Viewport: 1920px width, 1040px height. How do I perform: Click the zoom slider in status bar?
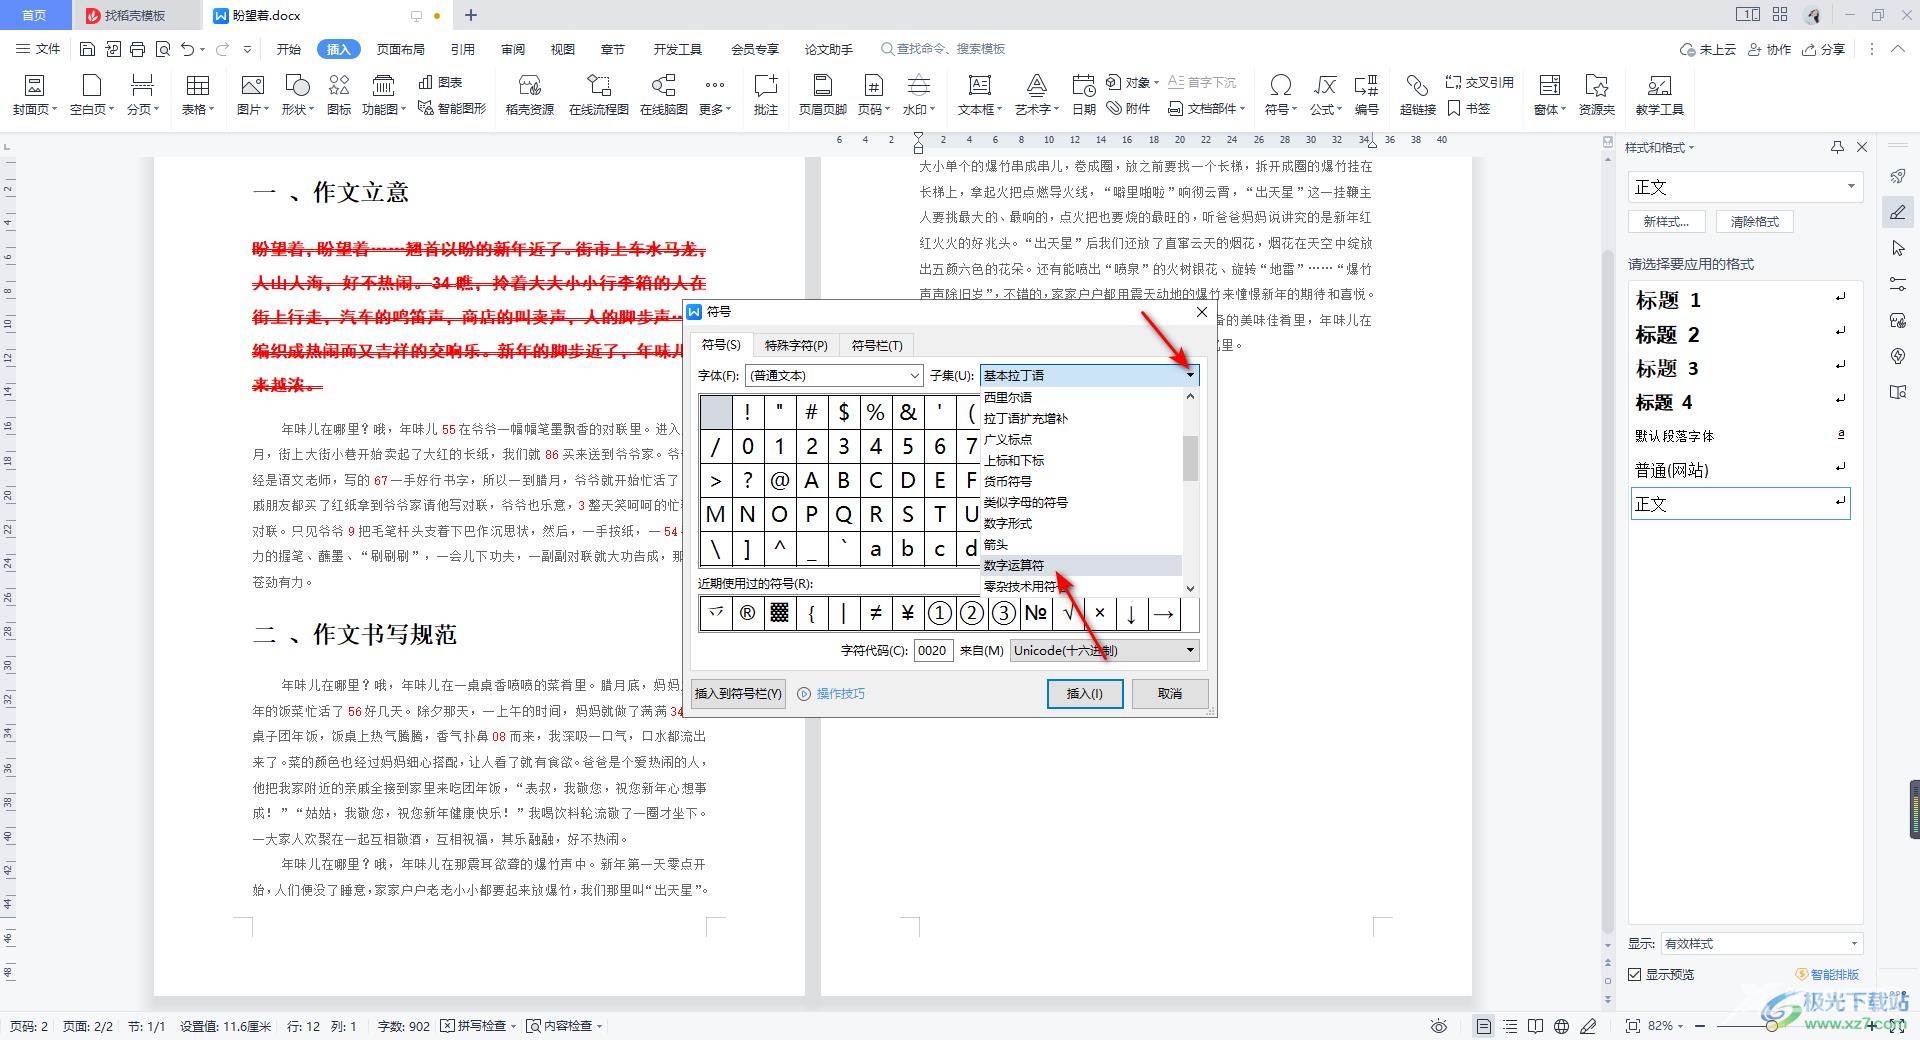1771,1026
